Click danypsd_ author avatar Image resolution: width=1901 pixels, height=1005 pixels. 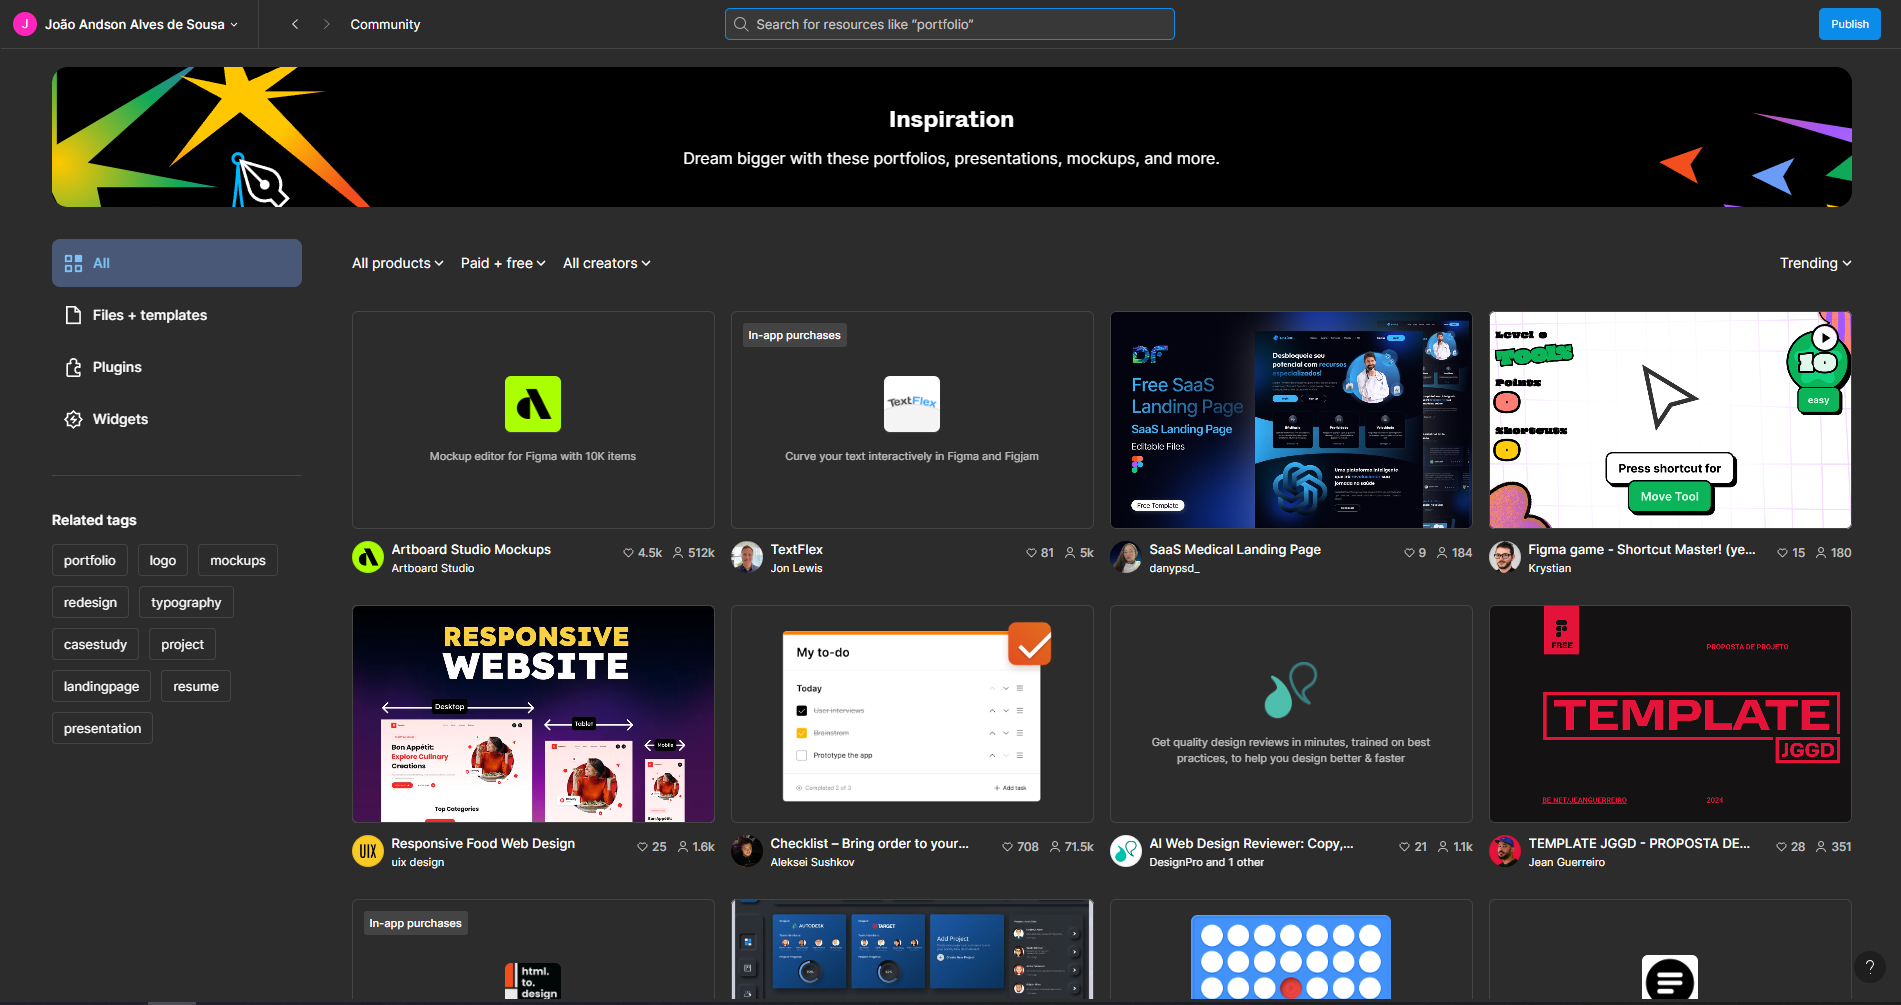pyautogui.click(x=1126, y=557)
